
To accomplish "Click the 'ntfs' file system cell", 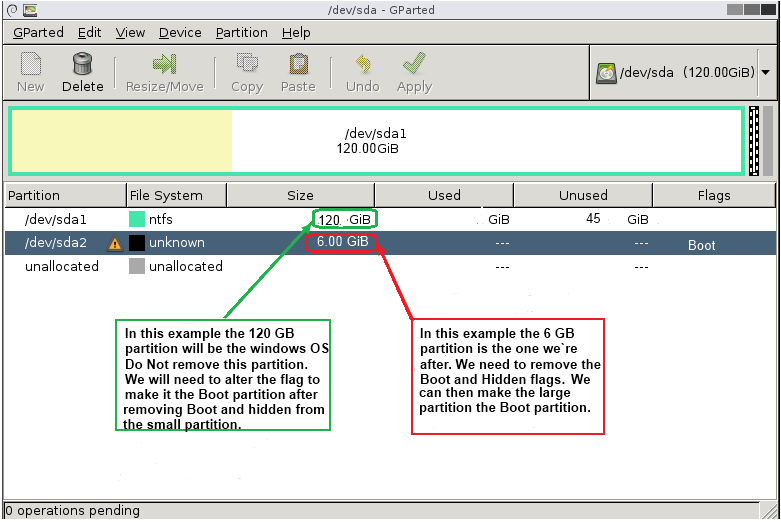I will coord(160,219).
